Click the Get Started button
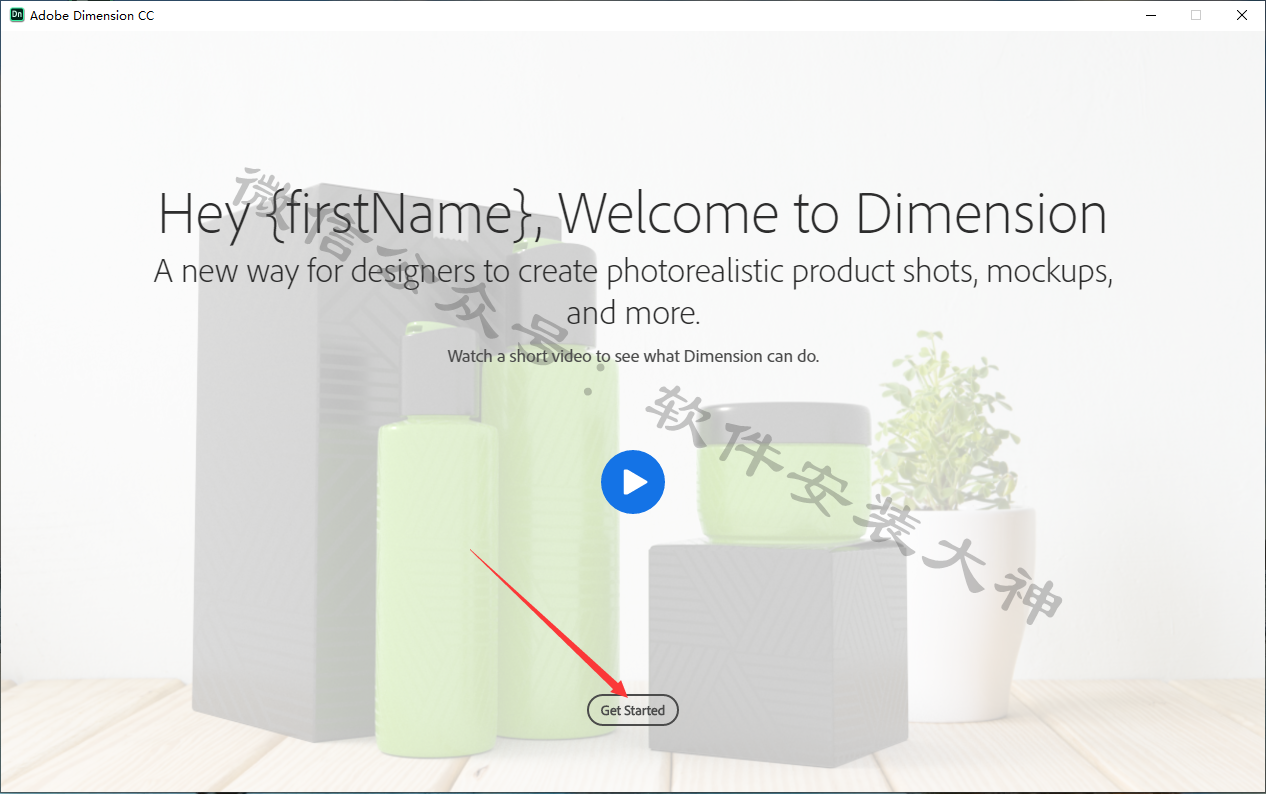Viewport: 1266px width, 794px height. (633, 710)
